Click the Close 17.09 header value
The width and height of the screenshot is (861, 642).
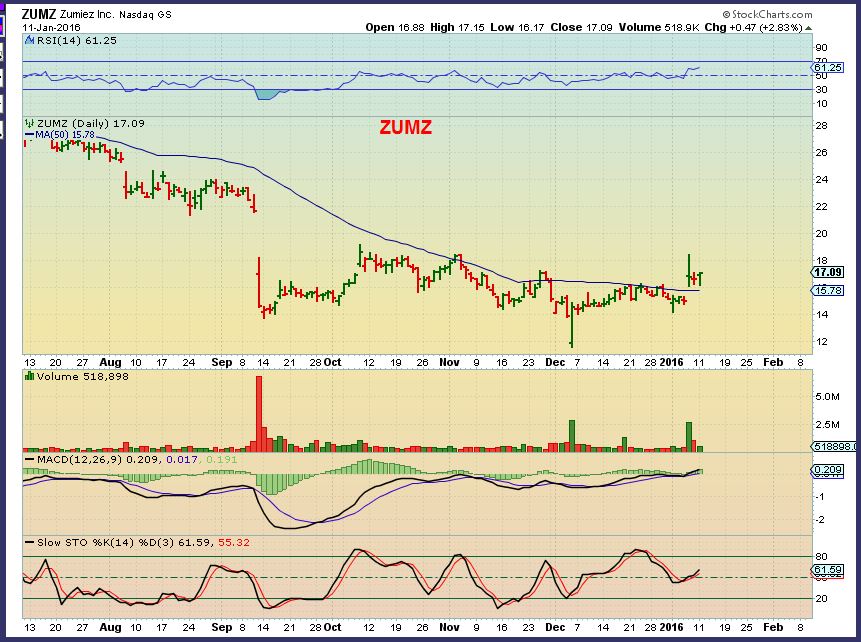[581, 27]
